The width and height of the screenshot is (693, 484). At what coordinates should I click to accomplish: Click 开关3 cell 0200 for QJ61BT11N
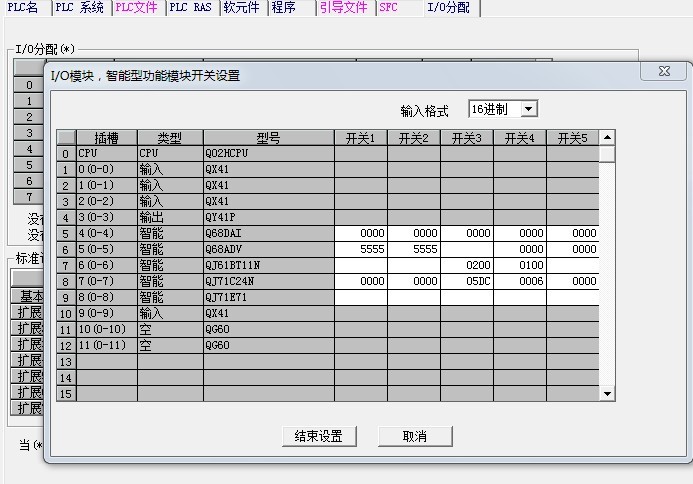click(x=466, y=265)
